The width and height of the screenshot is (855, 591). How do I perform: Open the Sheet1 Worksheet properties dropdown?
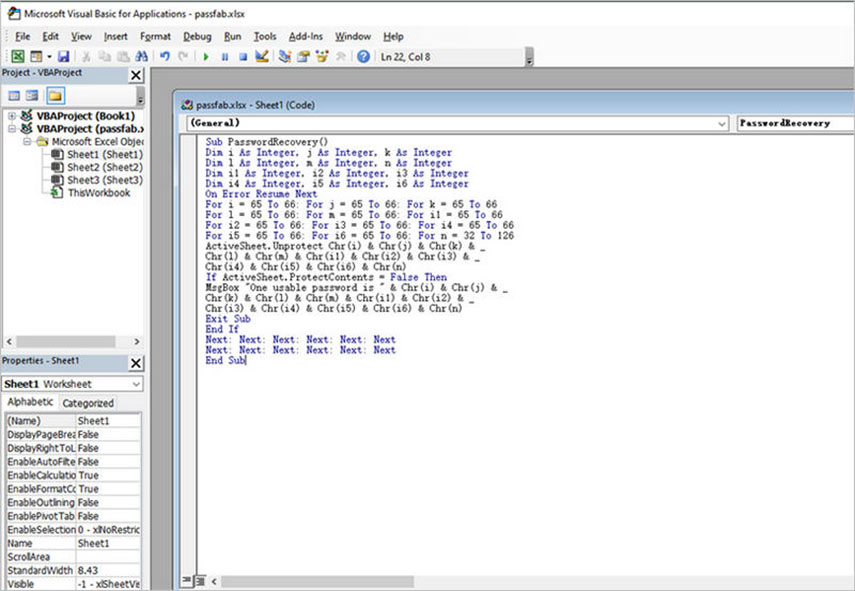coord(136,384)
